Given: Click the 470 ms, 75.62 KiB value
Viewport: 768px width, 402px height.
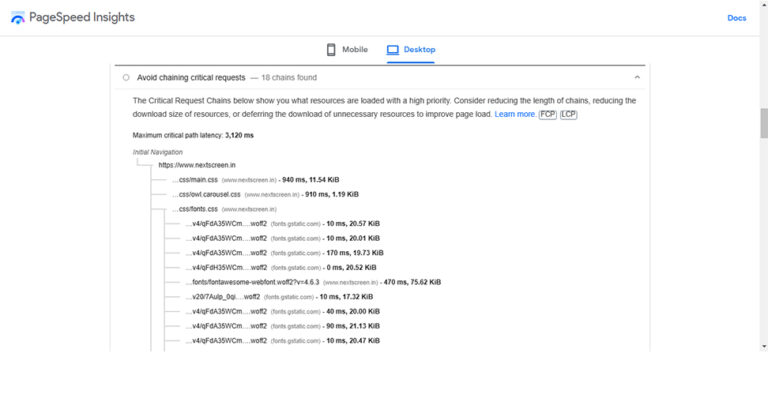Looking at the screenshot, I should coord(412,282).
